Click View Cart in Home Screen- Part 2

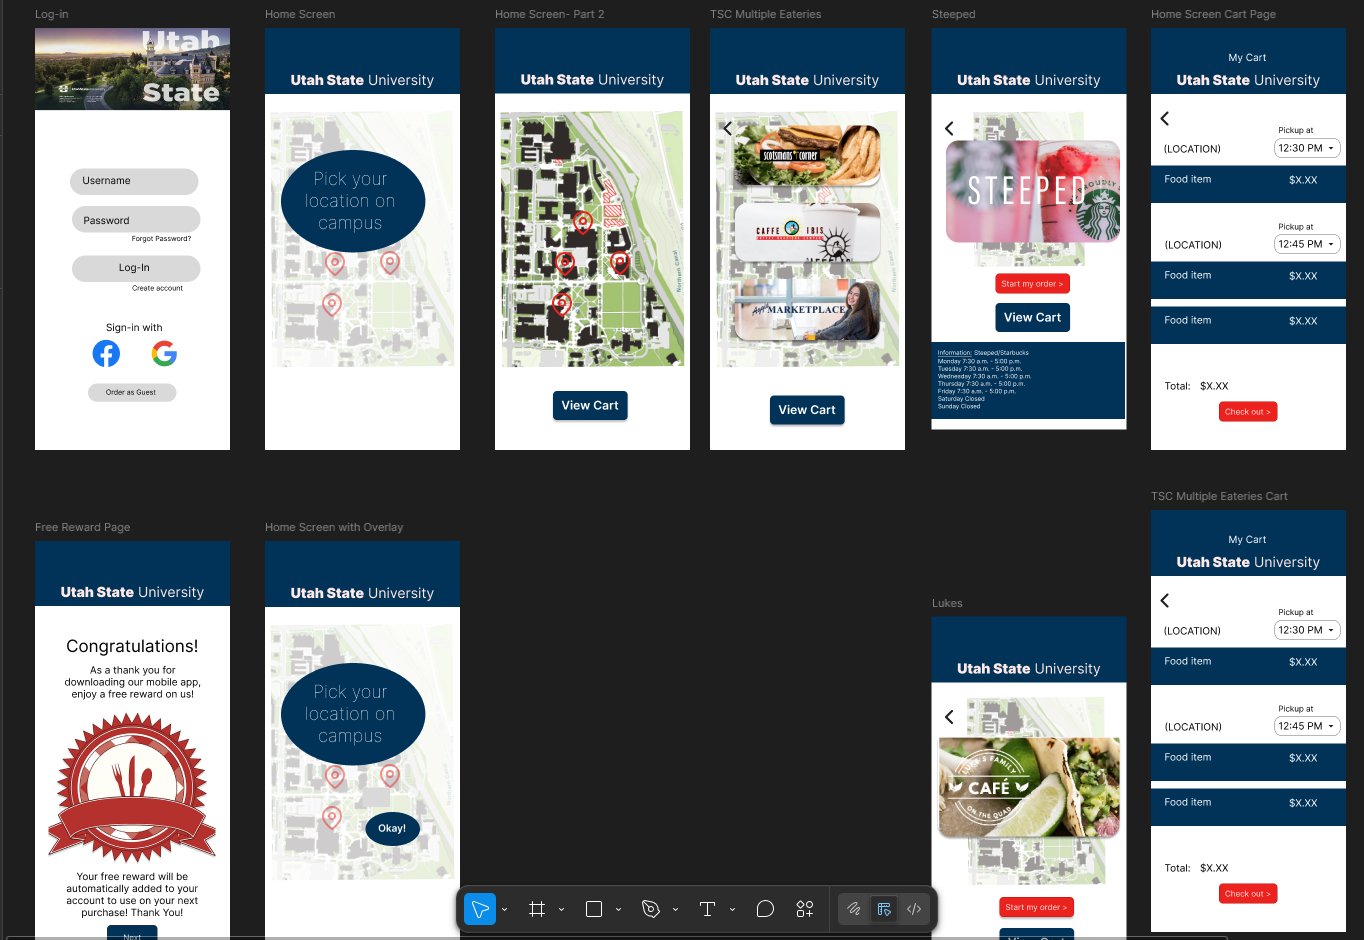point(590,405)
